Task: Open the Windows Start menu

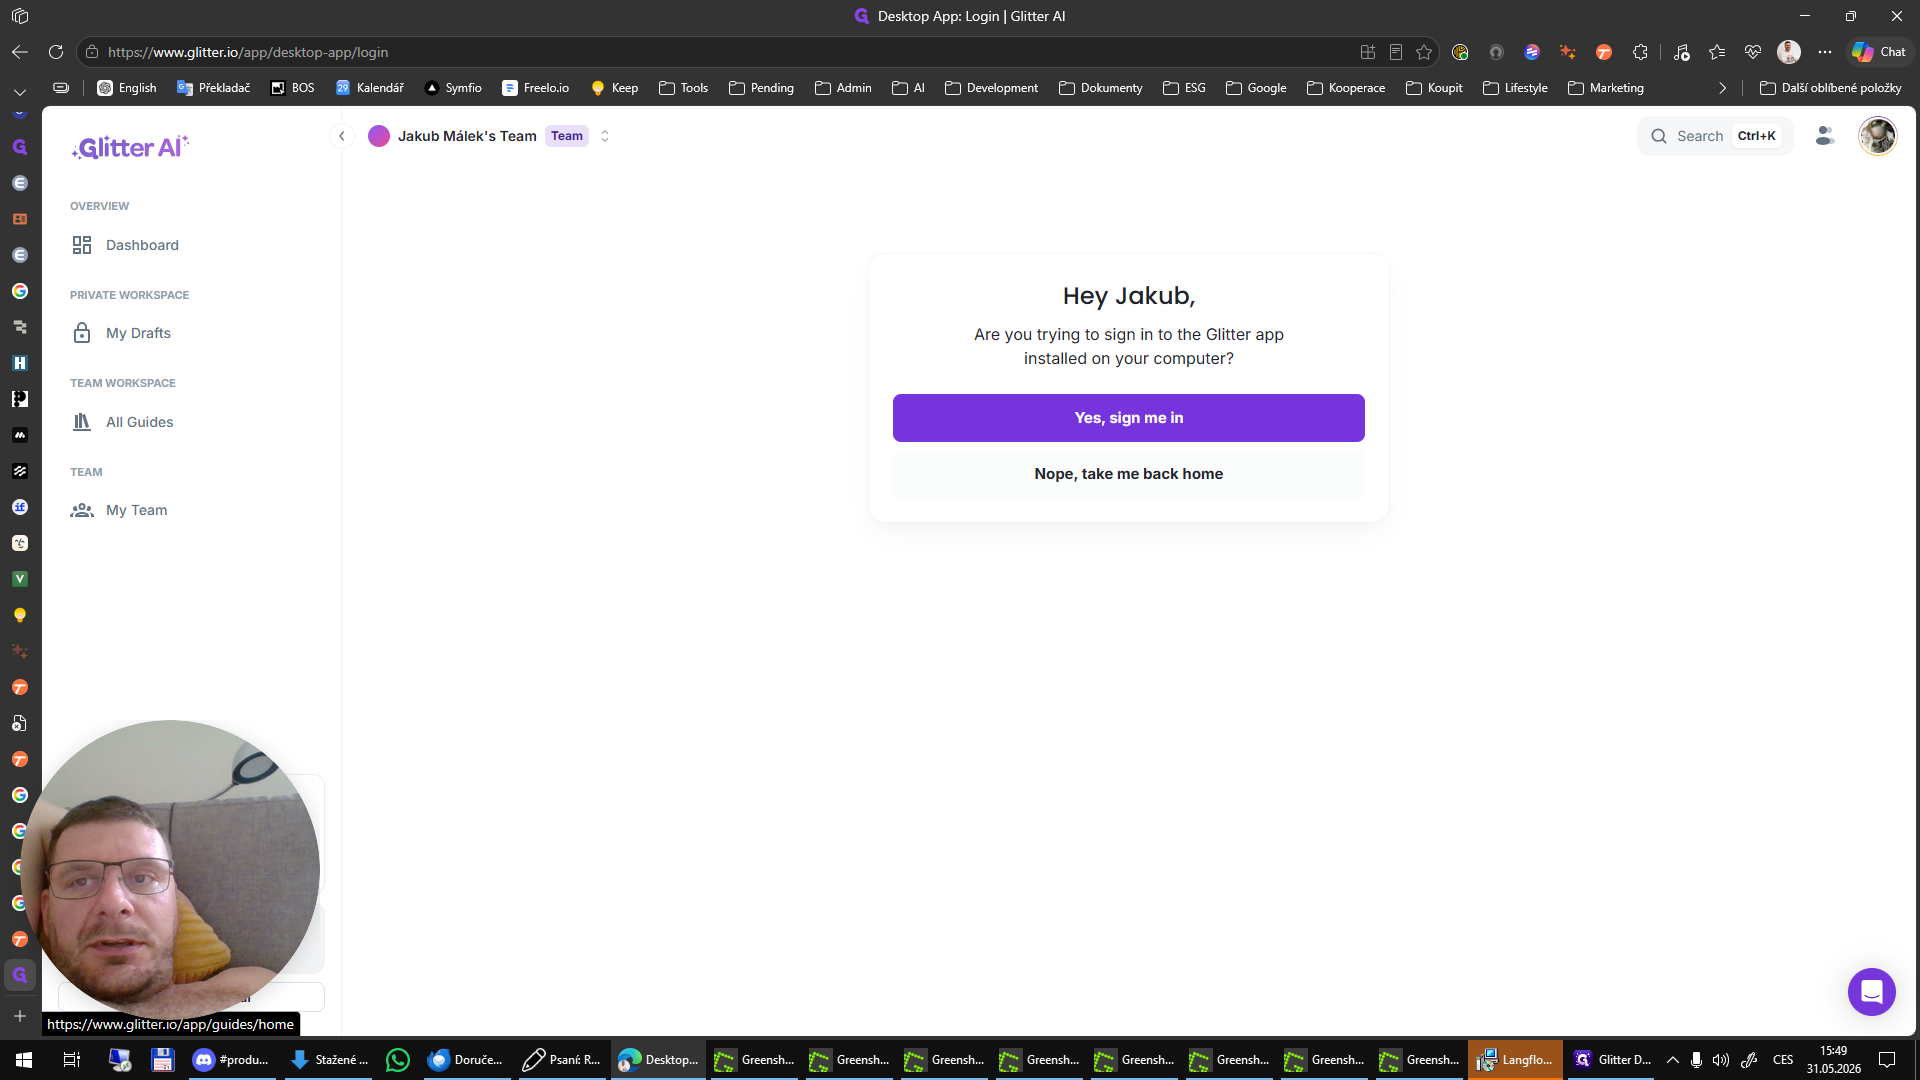Action: pos(24,1060)
